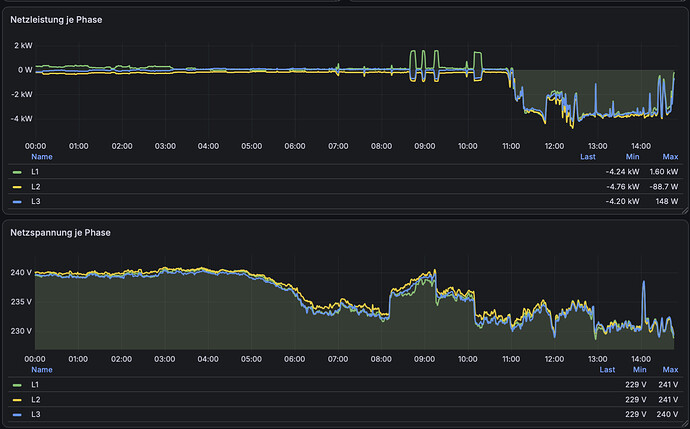This screenshot has width=690, height=429.
Task: Toggle L1 series visibility in Netzleistung legend
Action: [35, 172]
